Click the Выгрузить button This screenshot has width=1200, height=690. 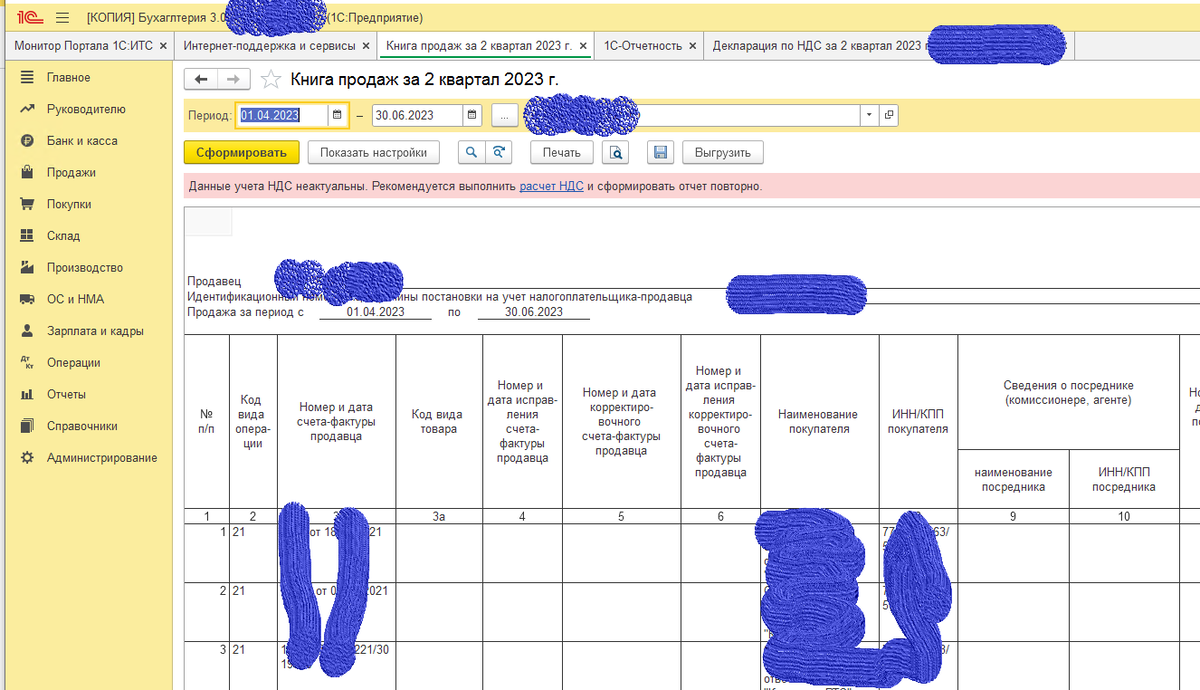(x=723, y=153)
